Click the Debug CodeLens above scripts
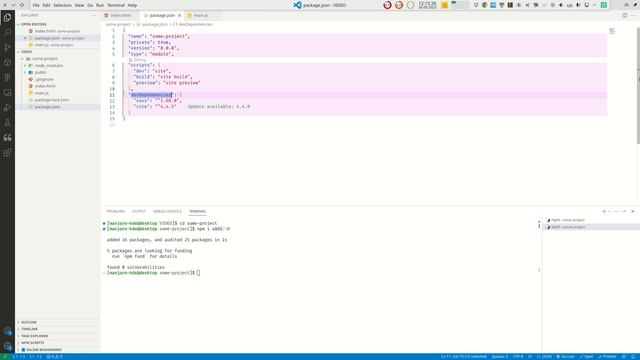The height and width of the screenshot is (360, 640). coord(139,60)
